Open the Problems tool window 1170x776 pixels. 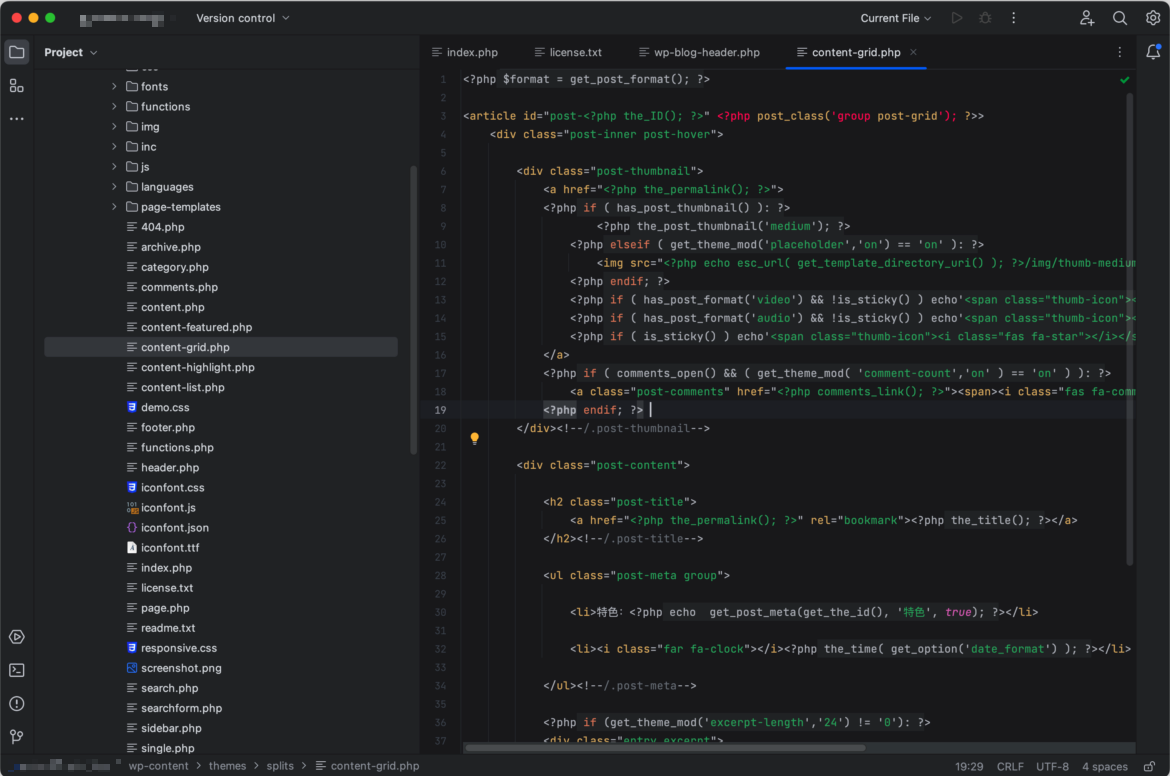coord(16,703)
